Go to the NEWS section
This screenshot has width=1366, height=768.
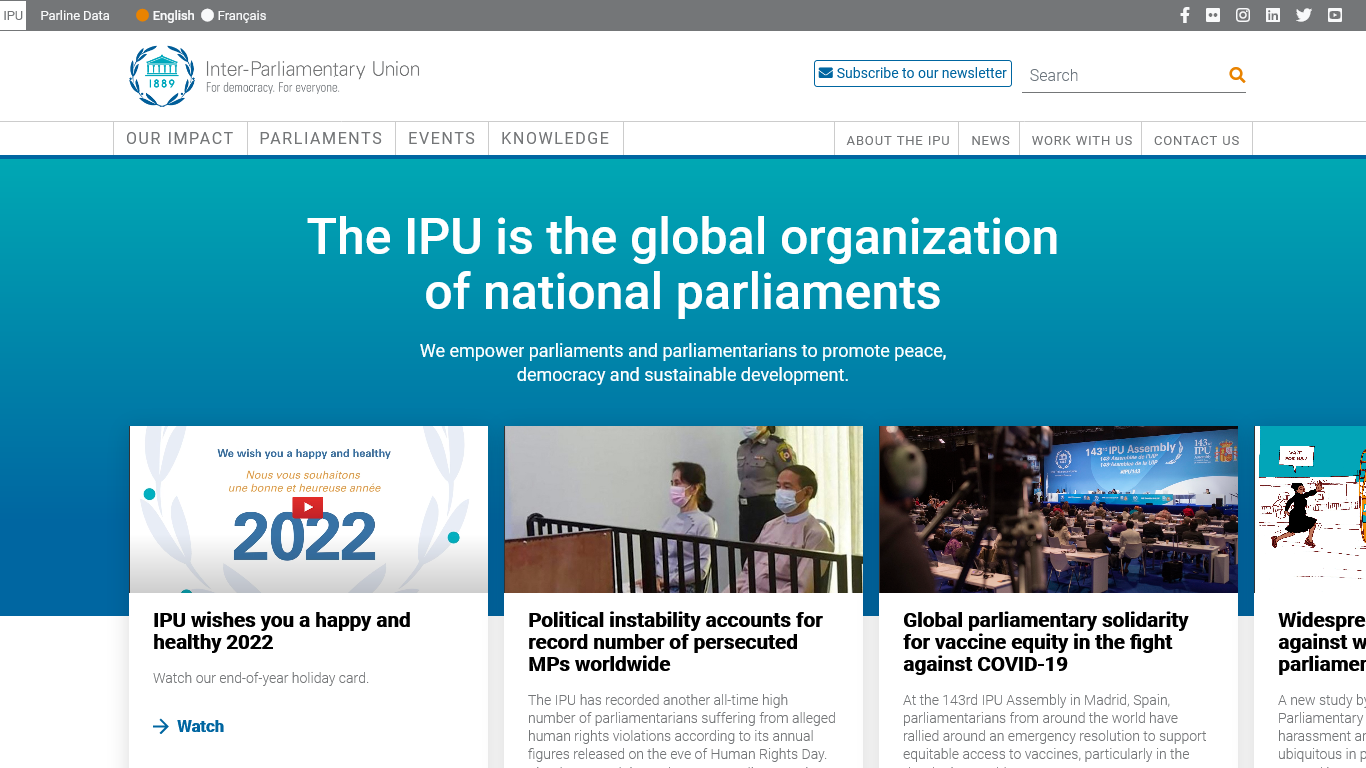click(990, 140)
